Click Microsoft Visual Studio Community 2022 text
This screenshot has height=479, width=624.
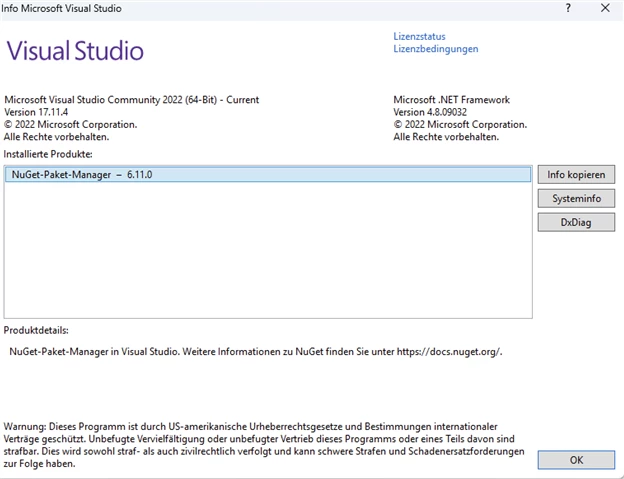[131, 100]
